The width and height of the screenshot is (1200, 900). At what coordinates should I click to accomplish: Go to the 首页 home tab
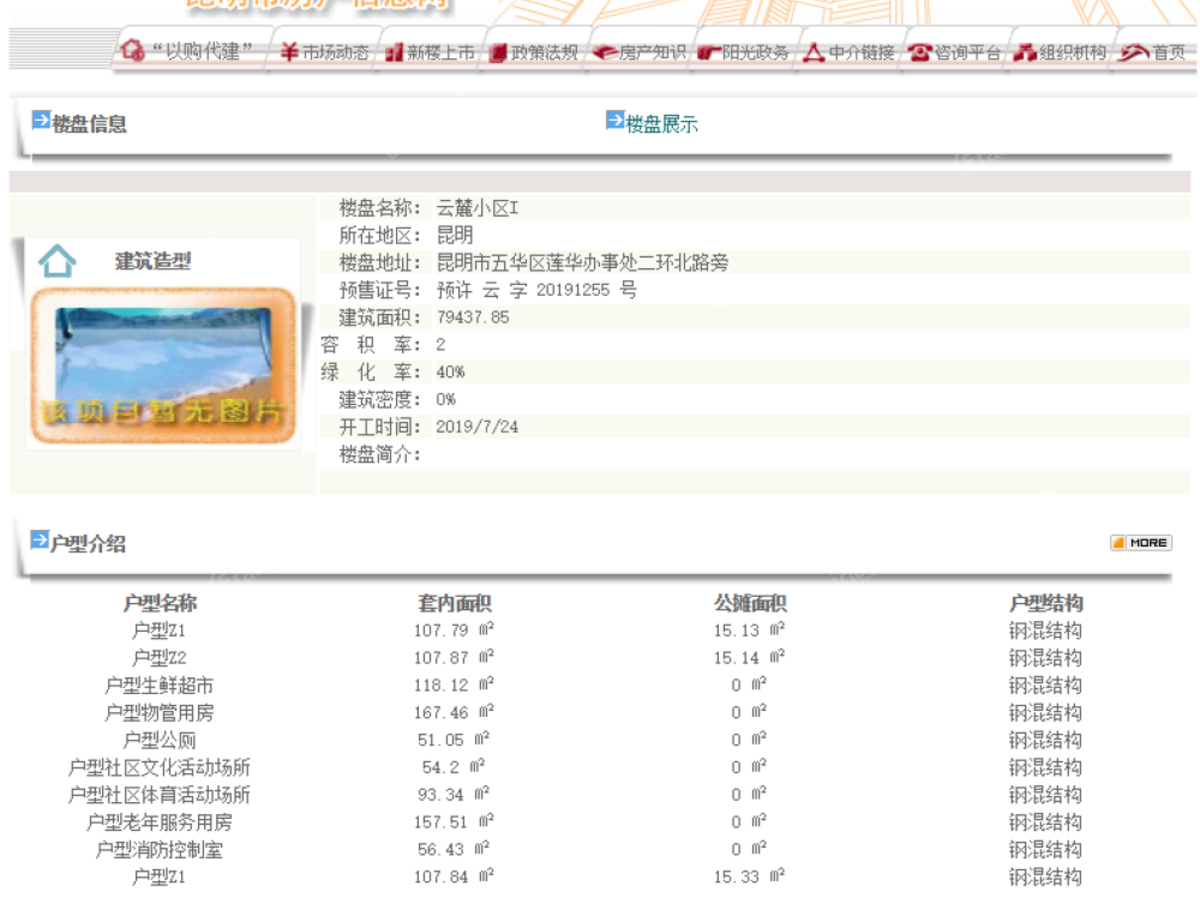pyautogui.click(x=1169, y=53)
